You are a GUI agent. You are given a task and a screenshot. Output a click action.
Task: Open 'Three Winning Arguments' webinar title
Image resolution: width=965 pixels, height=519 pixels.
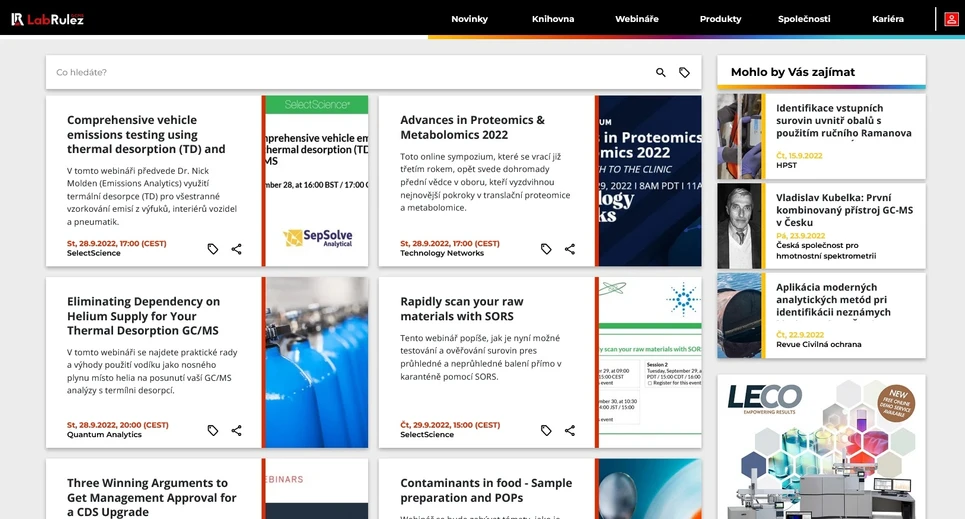[151, 497]
